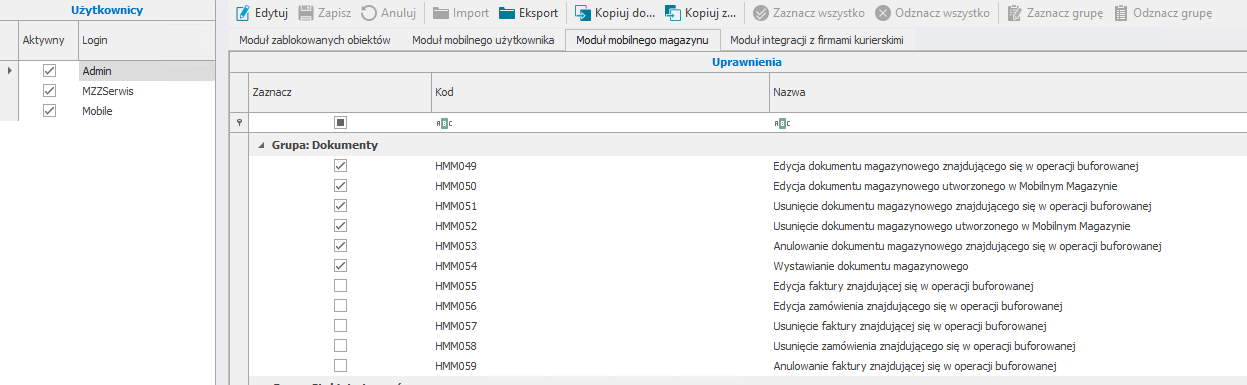Click the Eksport folder icon
Image resolution: width=1247 pixels, height=385 pixels.
coord(507,14)
